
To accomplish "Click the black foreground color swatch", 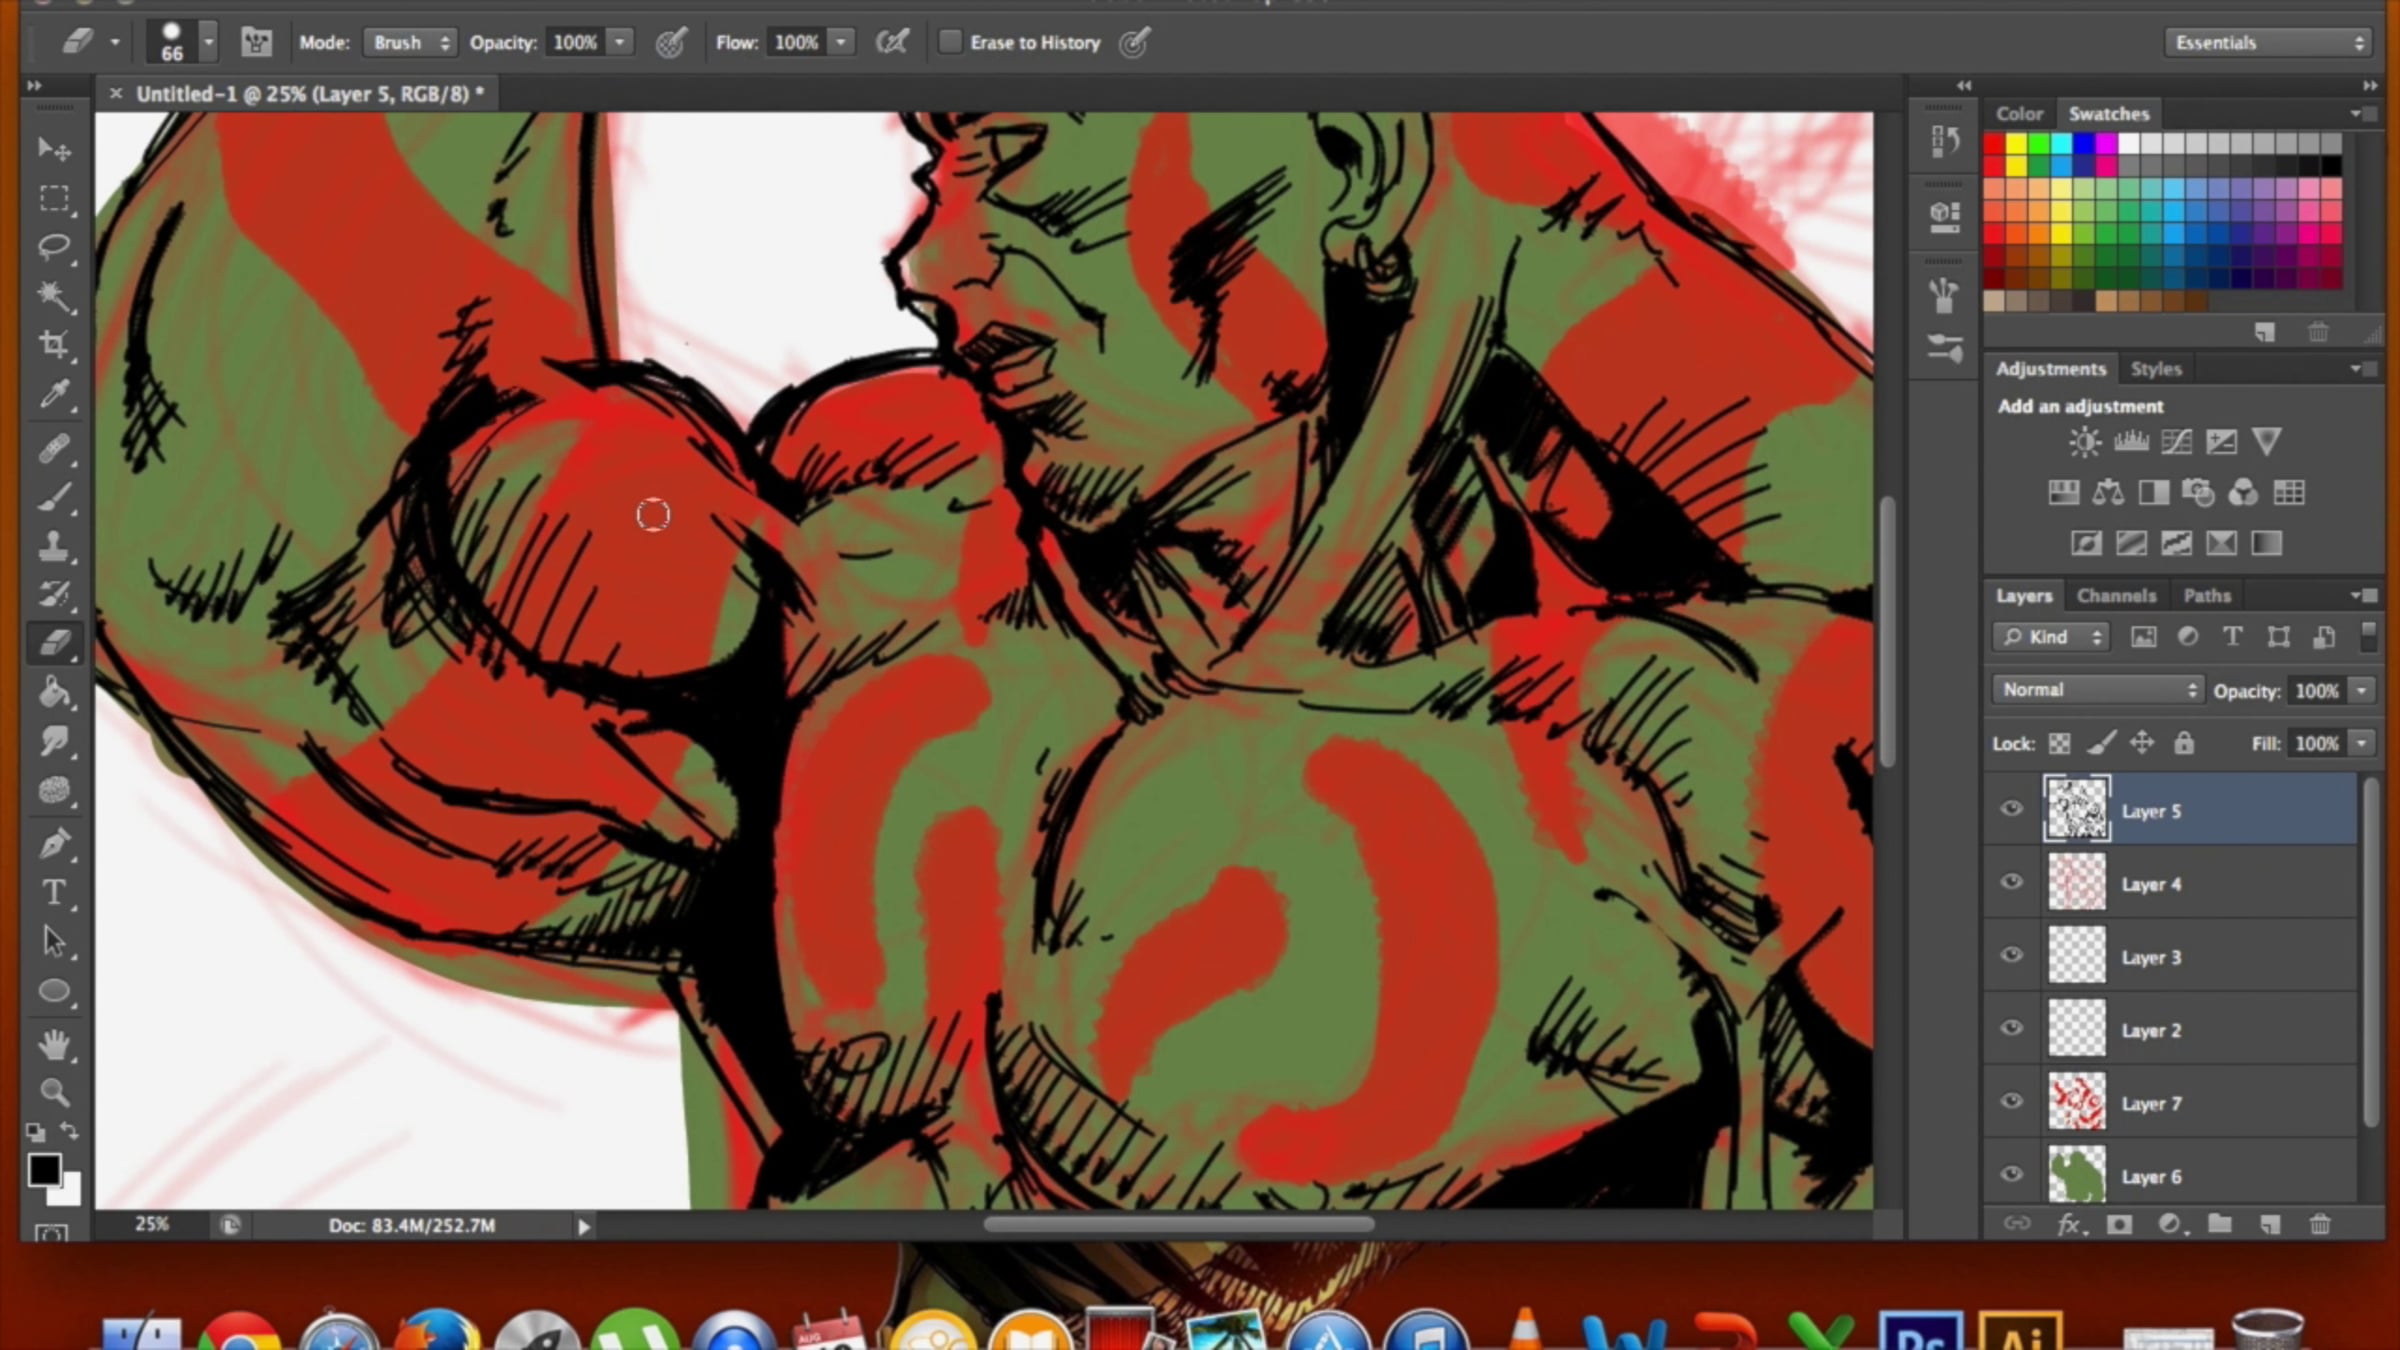I will (43, 1169).
